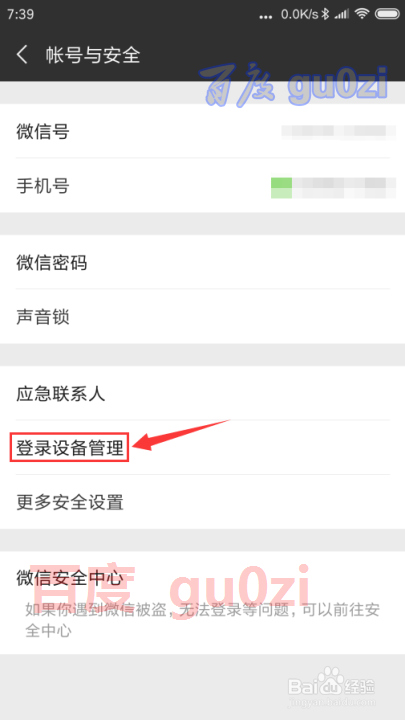Open 更多安全设置

pyautogui.click(x=202, y=502)
